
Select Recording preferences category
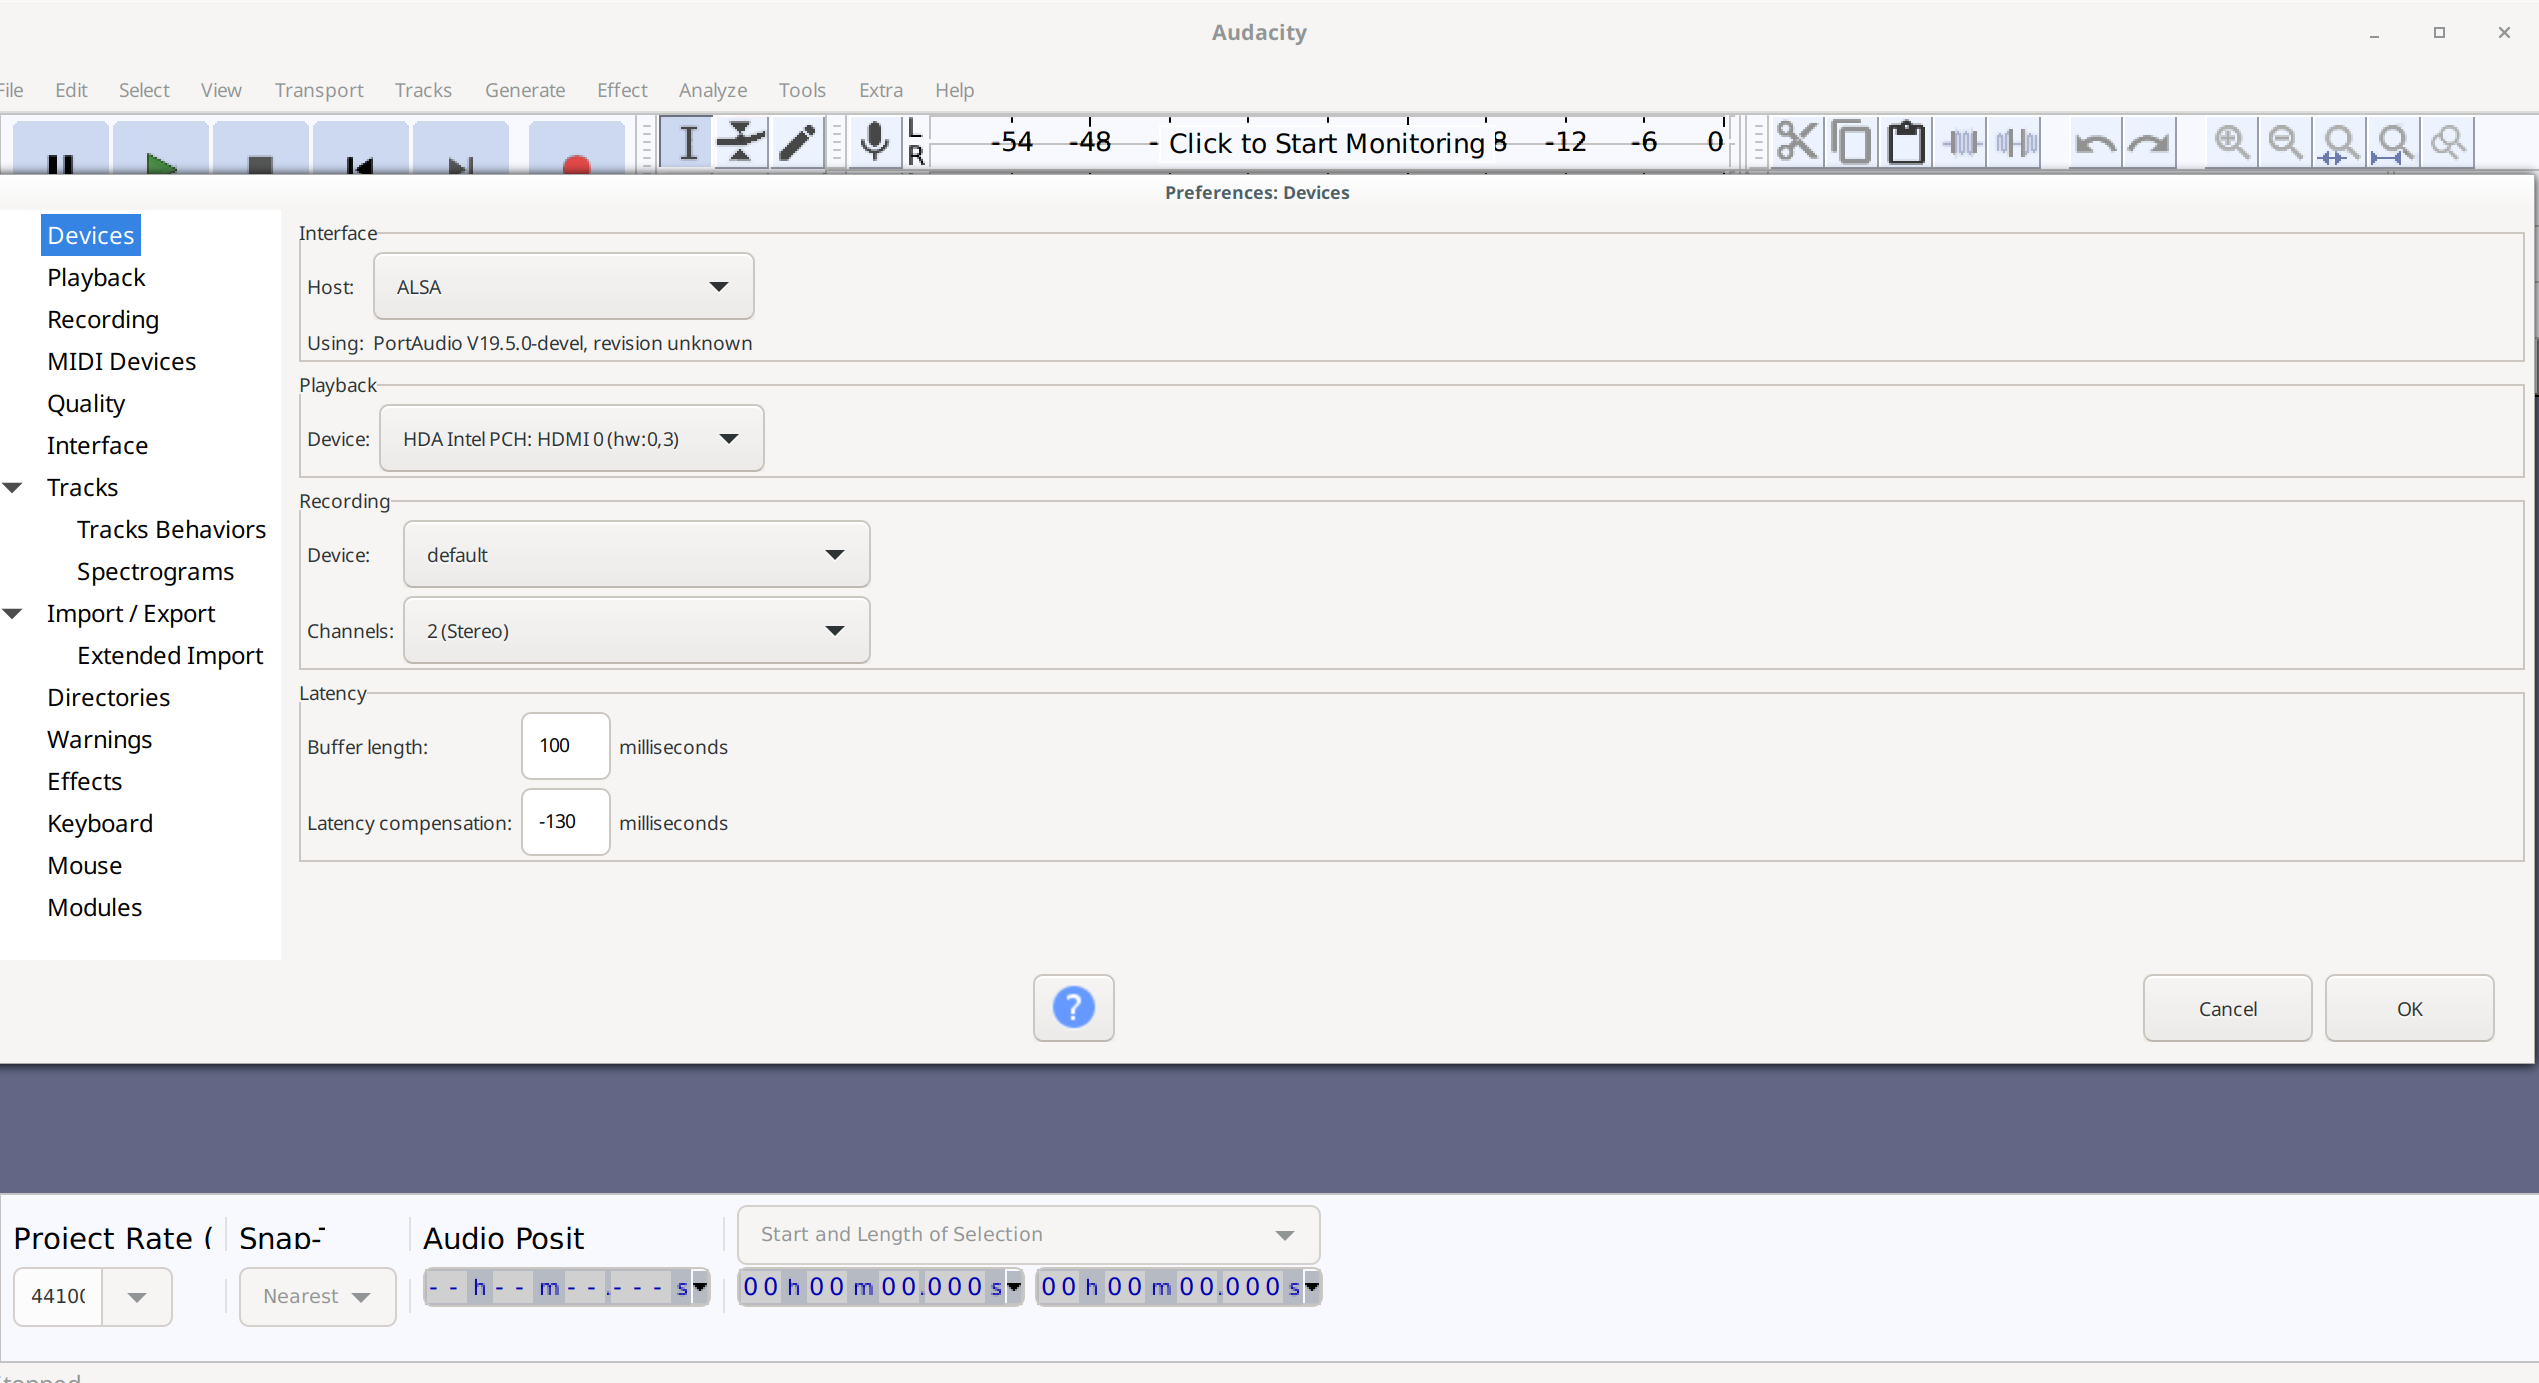(x=103, y=320)
